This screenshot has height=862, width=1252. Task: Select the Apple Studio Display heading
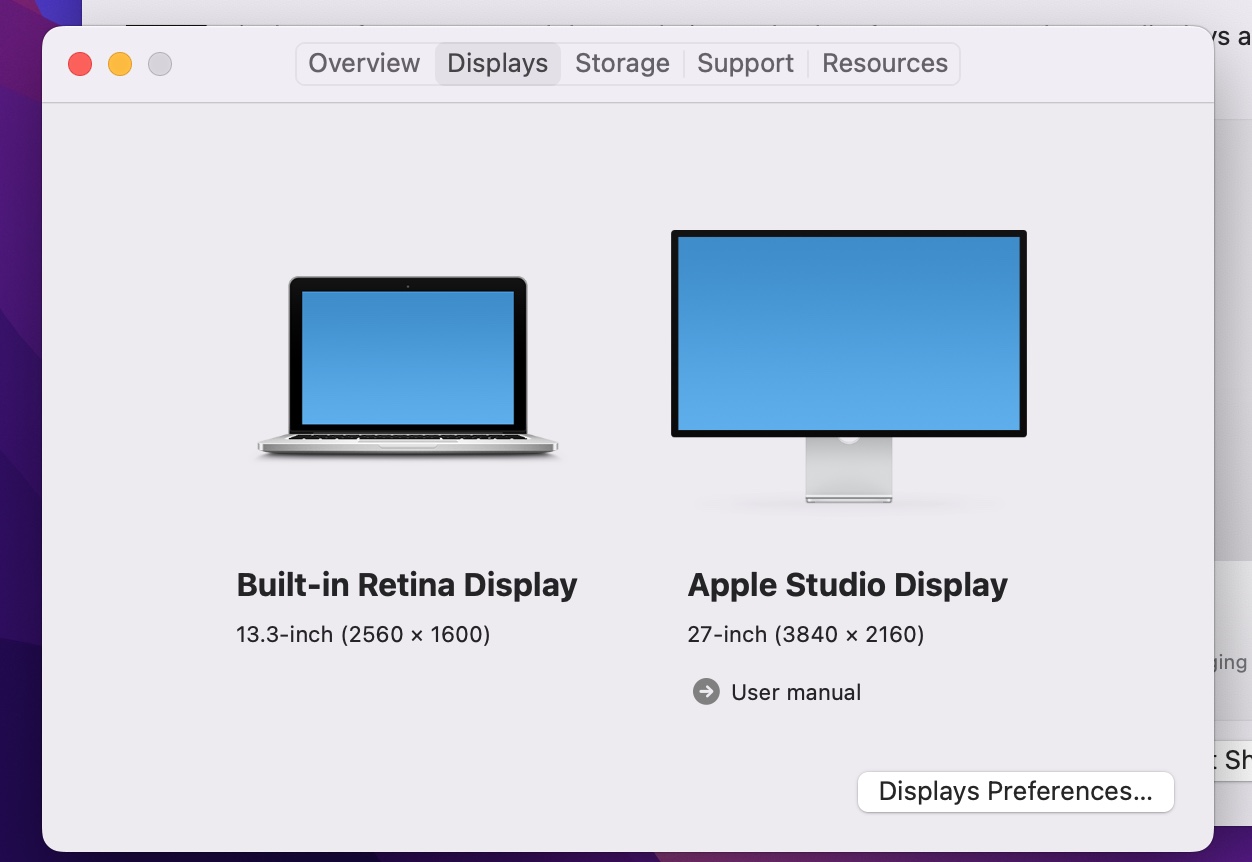pos(848,585)
